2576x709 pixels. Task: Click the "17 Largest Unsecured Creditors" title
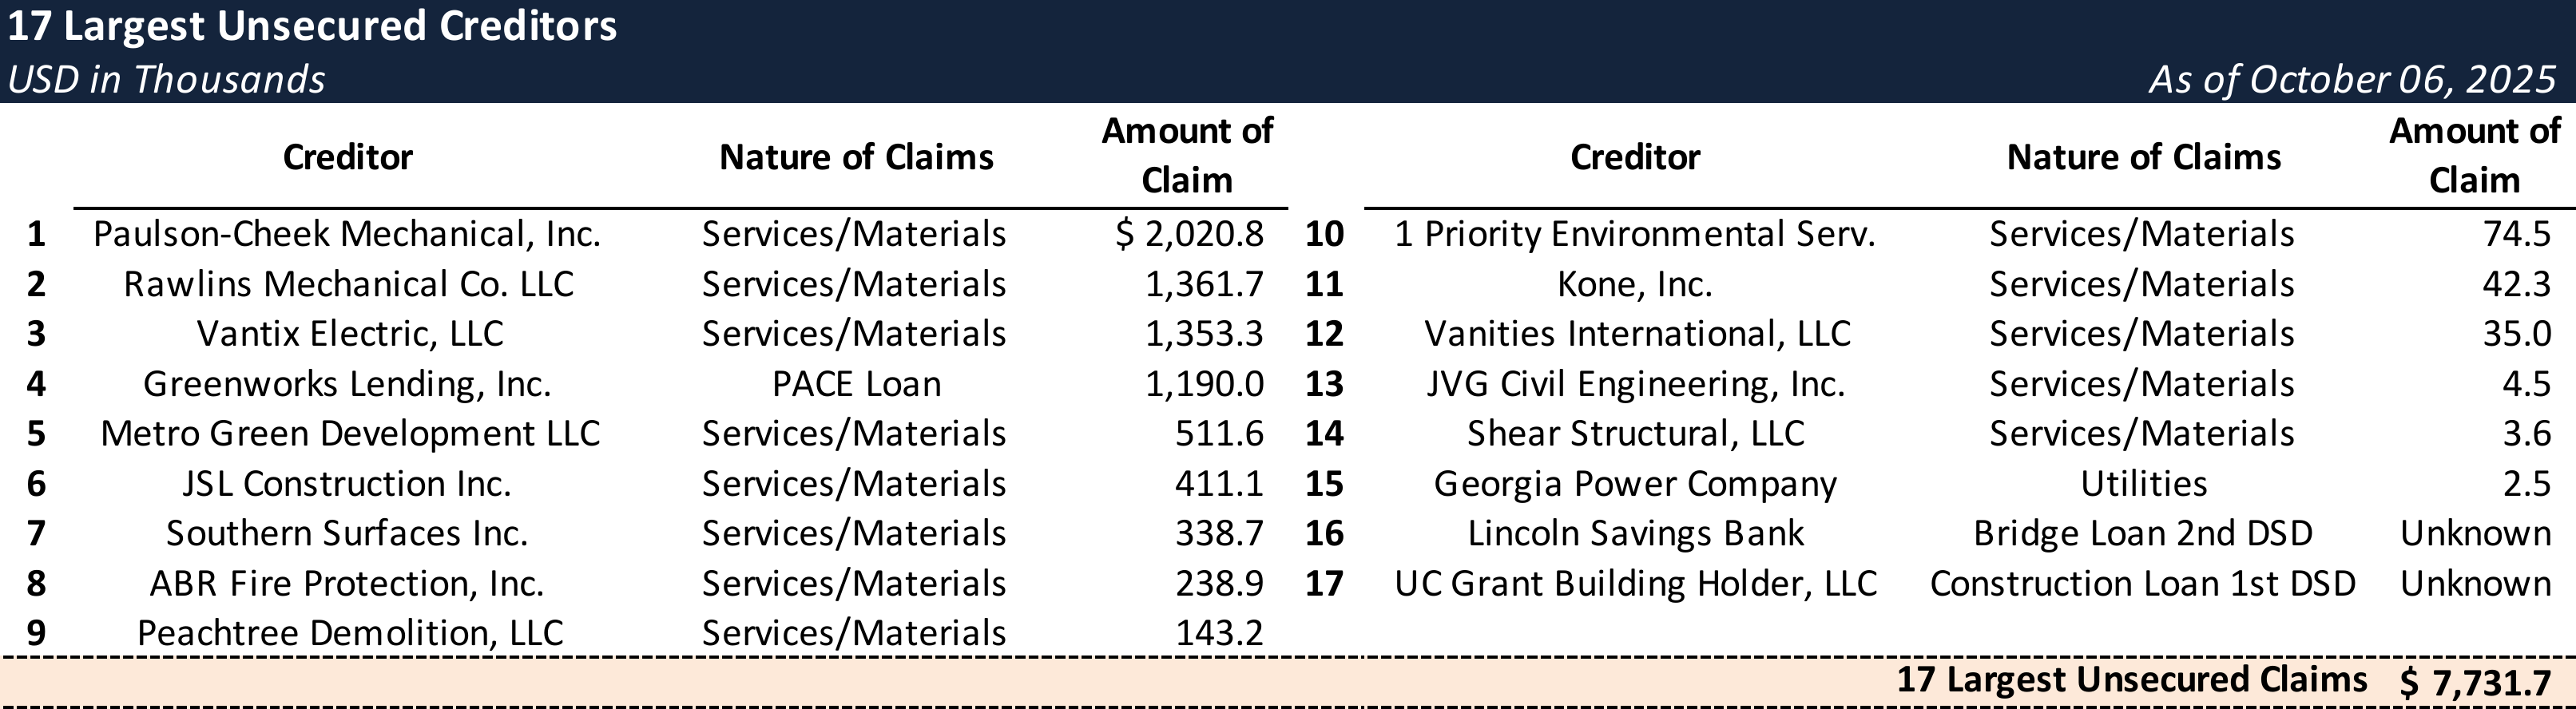point(312,27)
